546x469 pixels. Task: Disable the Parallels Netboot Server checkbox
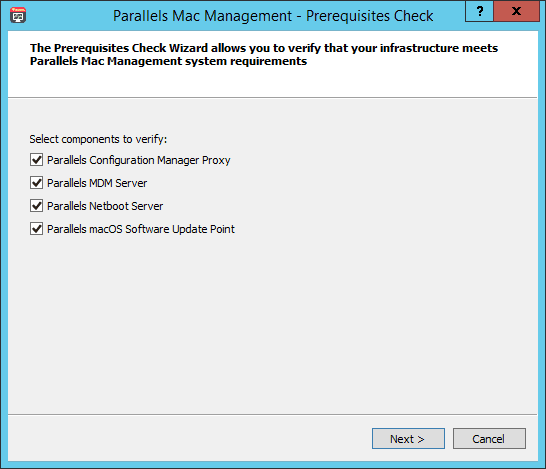(37, 206)
